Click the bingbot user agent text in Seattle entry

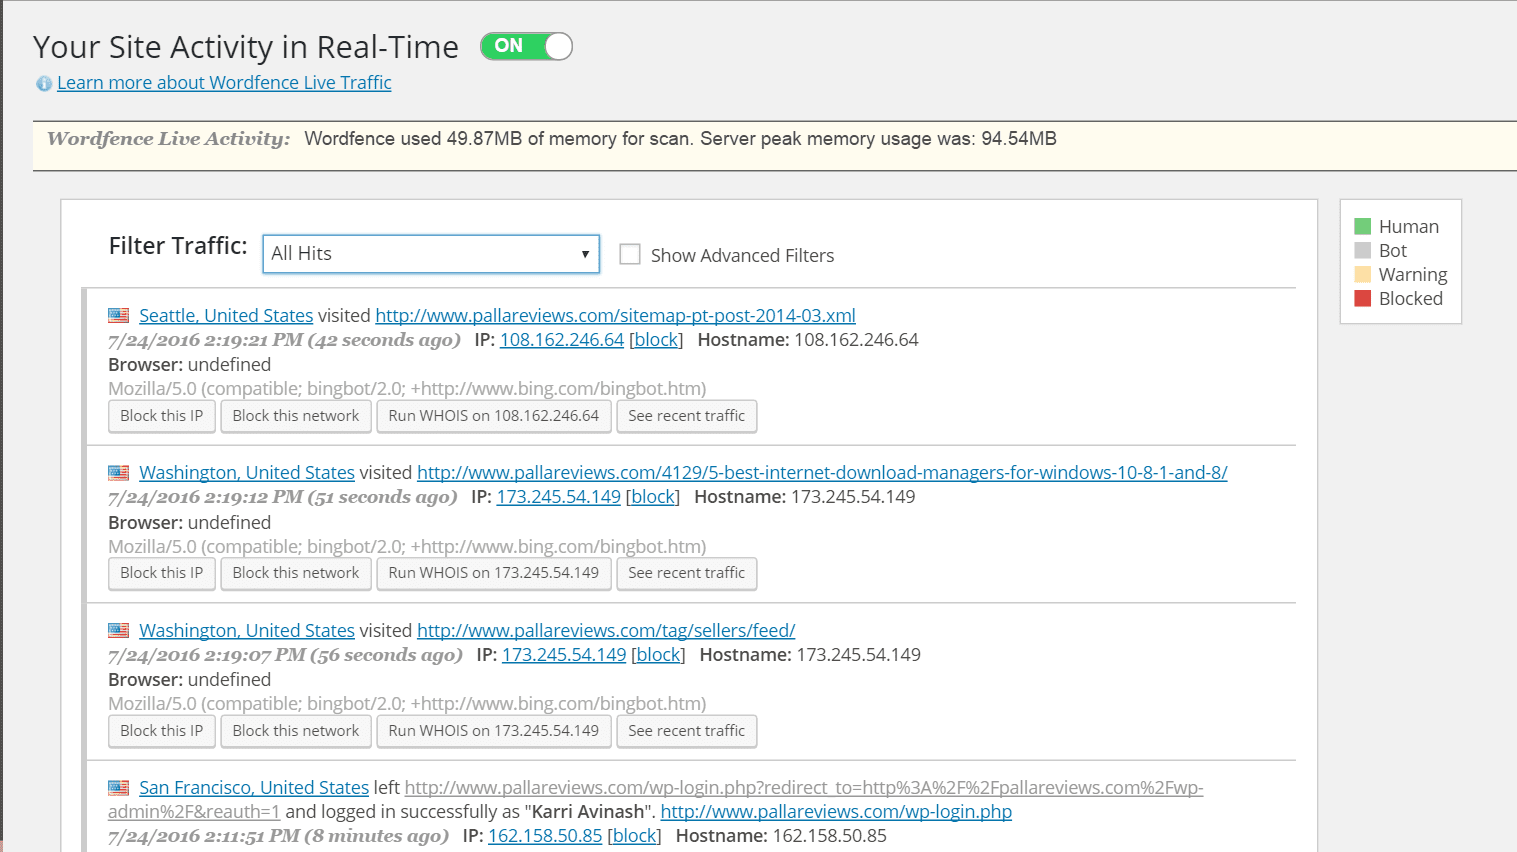click(407, 389)
